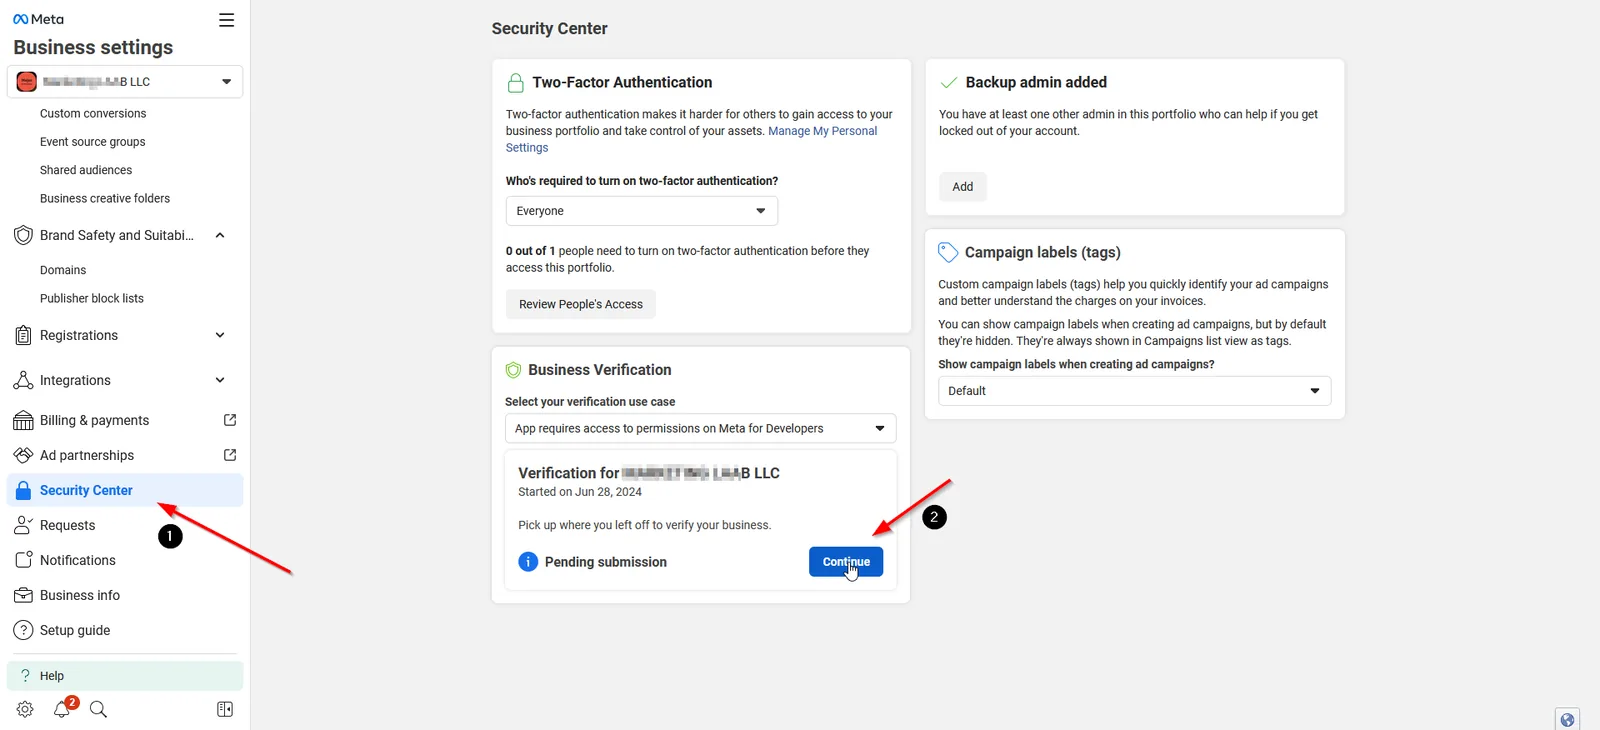Image resolution: width=1600 pixels, height=730 pixels.
Task: Click the Business info briefcase icon
Action: pyautogui.click(x=23, y=595)
